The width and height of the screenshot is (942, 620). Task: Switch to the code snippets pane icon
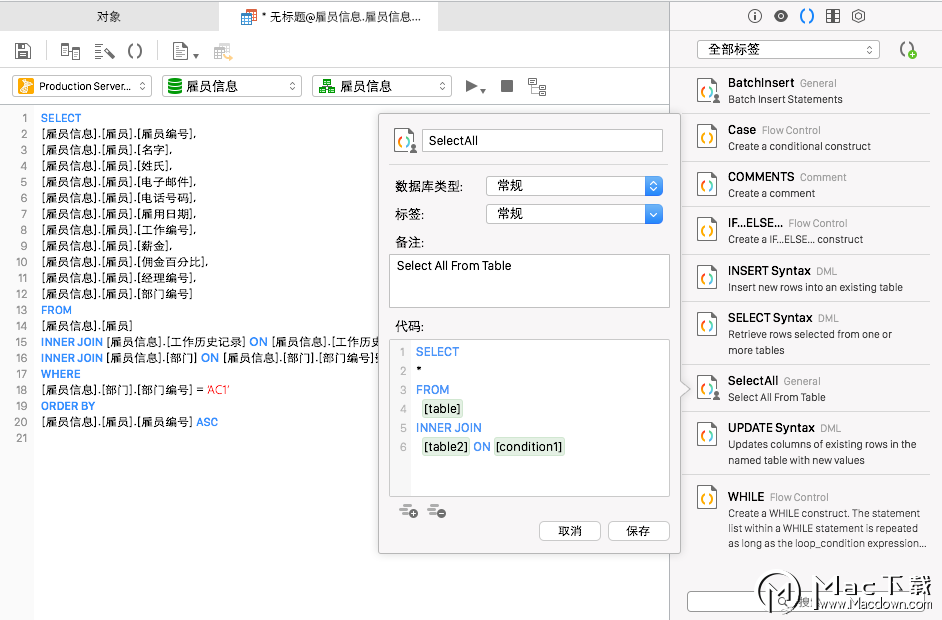coord(807,16)
